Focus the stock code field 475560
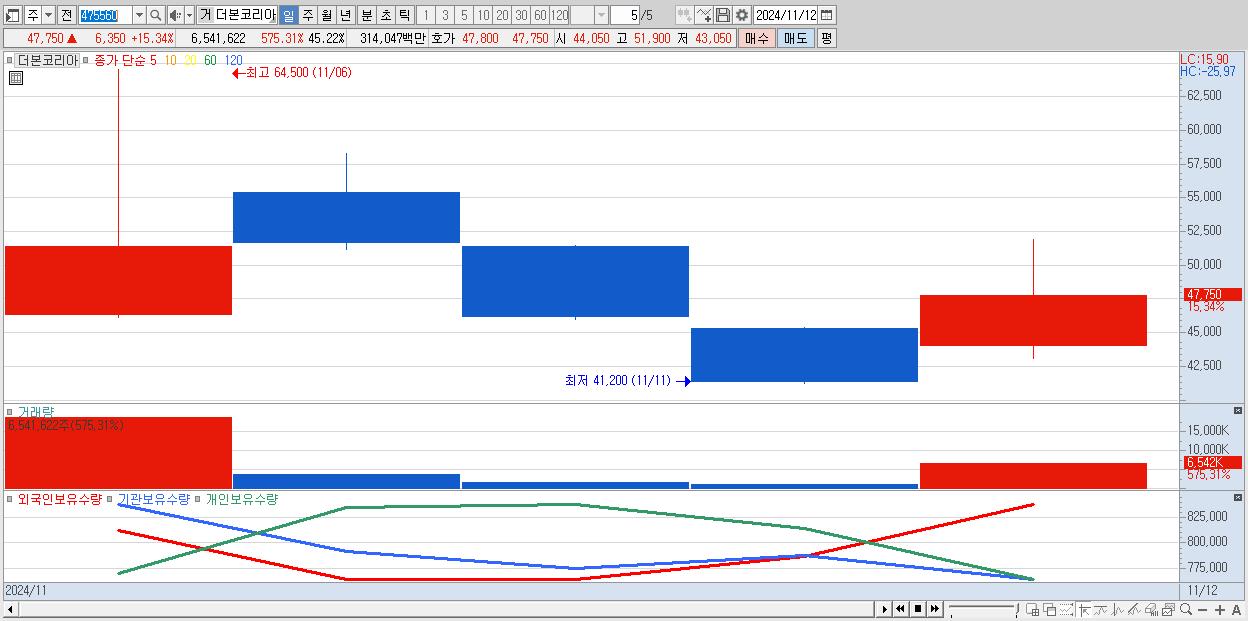The image size is (1248, 621). (104, 15)
